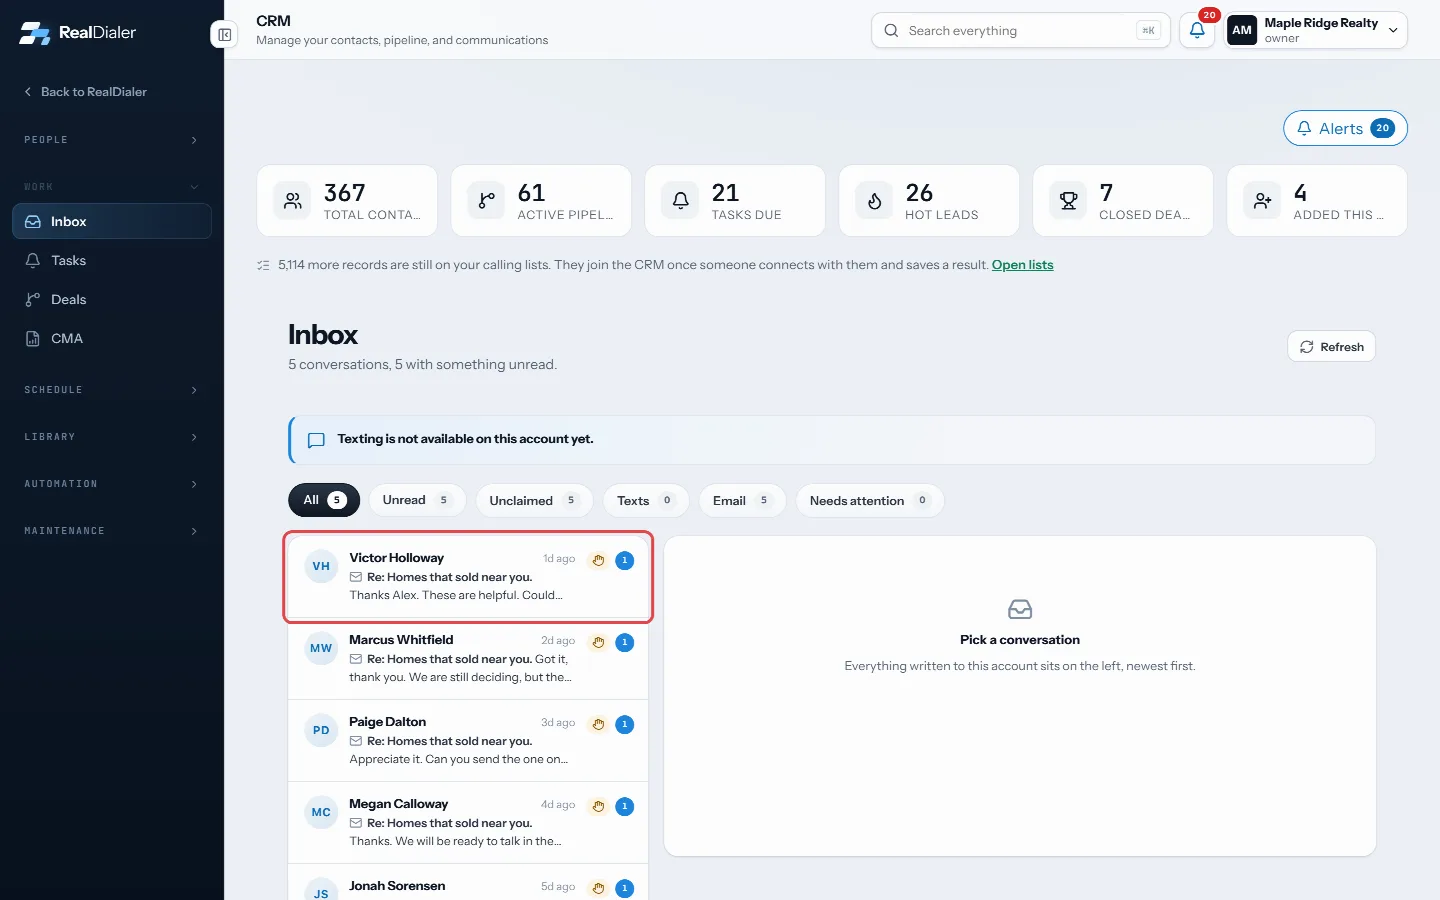Viewport: 1440px width, 900px height.
Task: Expand the Library section
Action: coord(112,437)
